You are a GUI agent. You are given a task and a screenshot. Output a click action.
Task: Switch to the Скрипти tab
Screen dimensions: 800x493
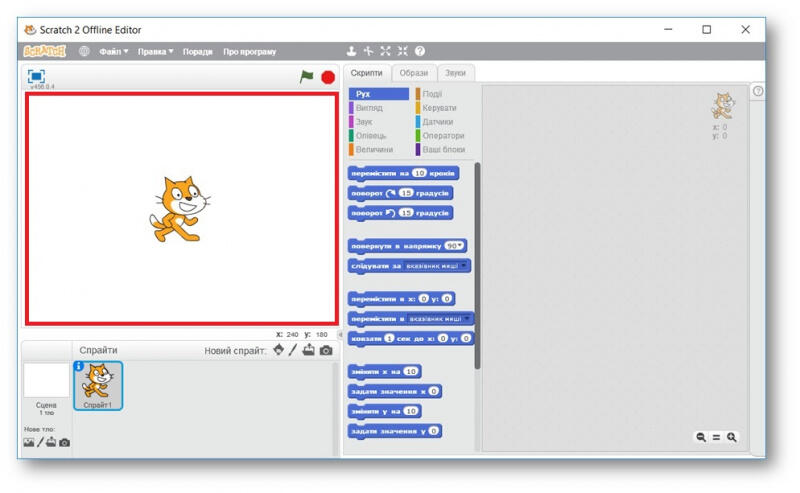(366, 73)
